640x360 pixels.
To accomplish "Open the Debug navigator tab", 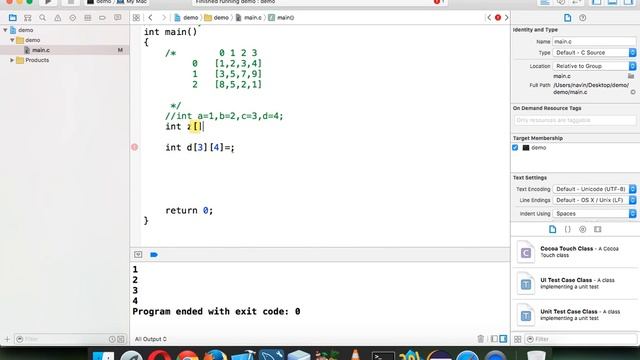I will (x=87, y=18).
